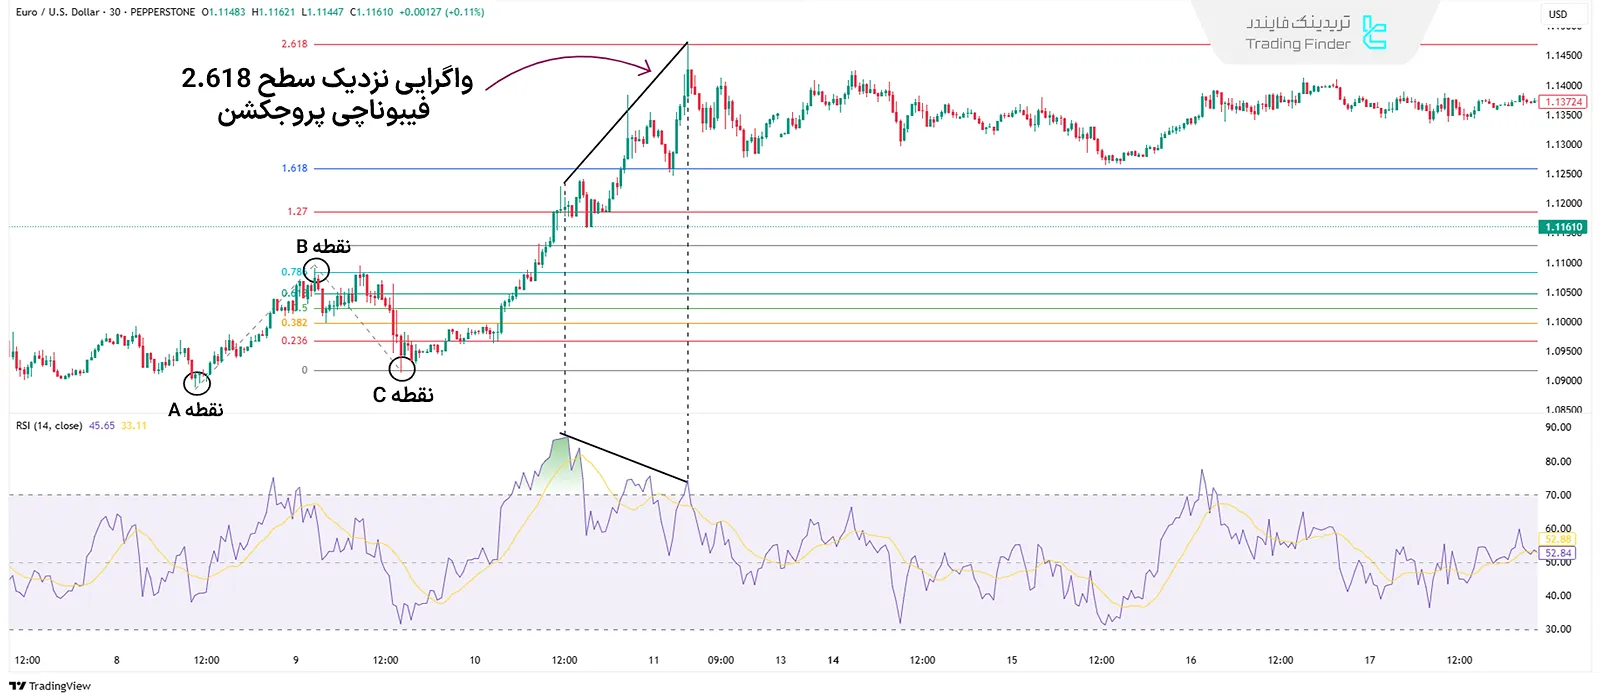Expand the RSI (14, close) indicator legend
1600x700 pixels.
point(49,426)
